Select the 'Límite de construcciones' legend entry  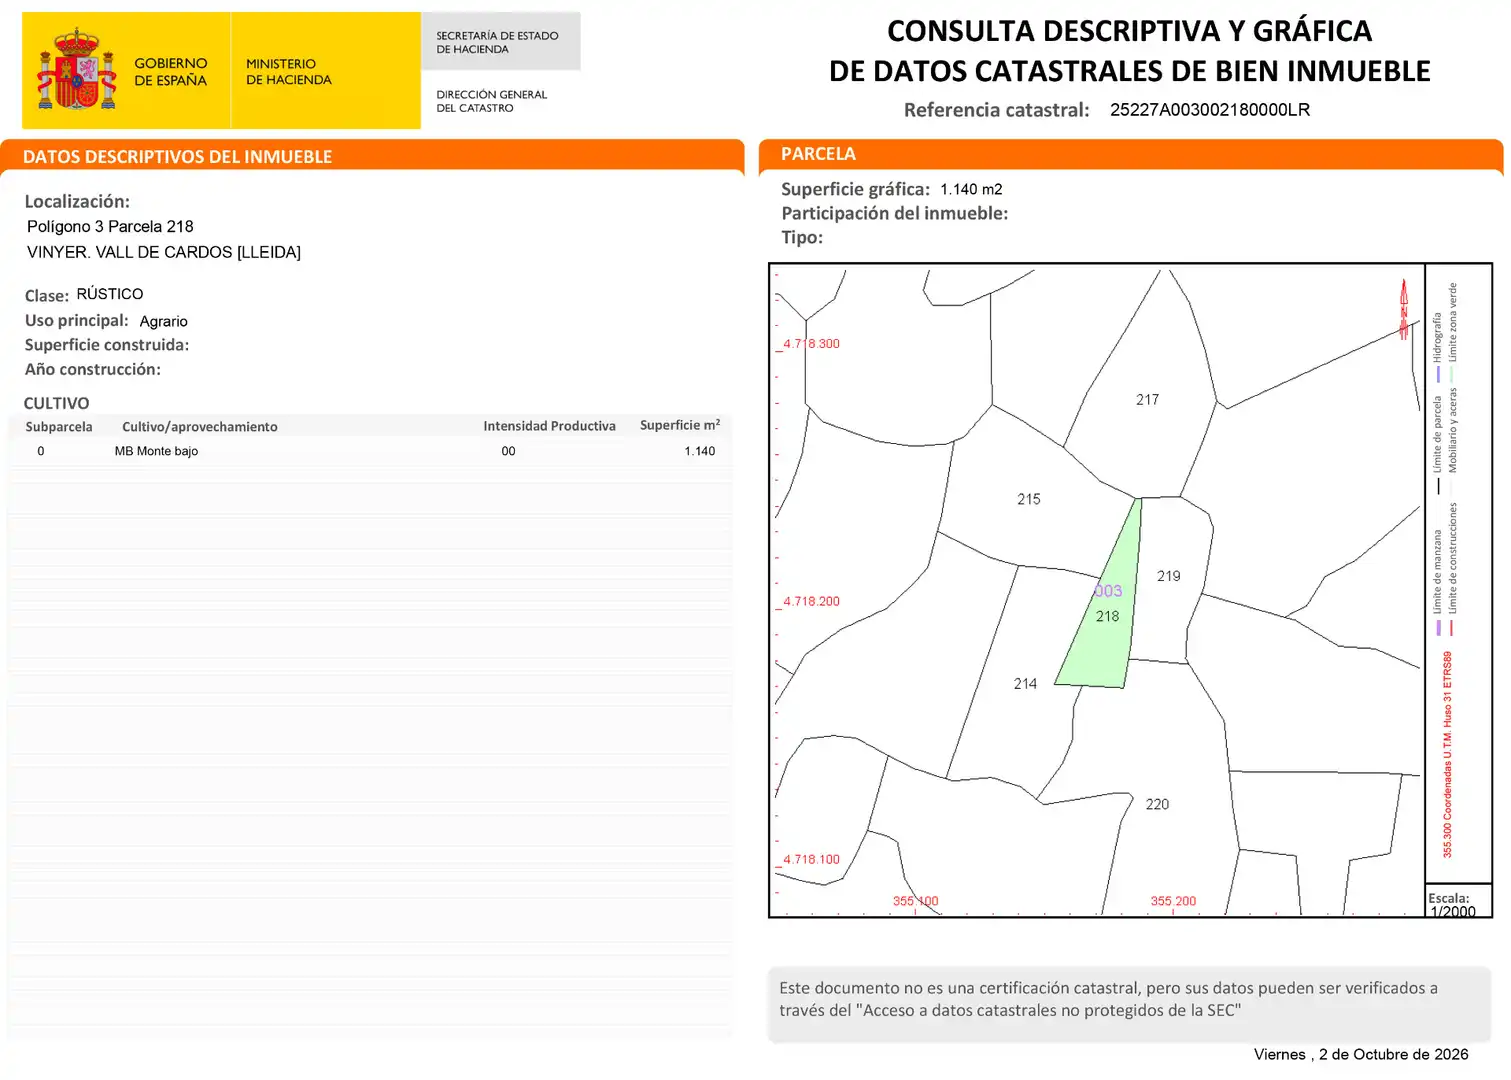pyautogui.click(x=1452, y=569)
